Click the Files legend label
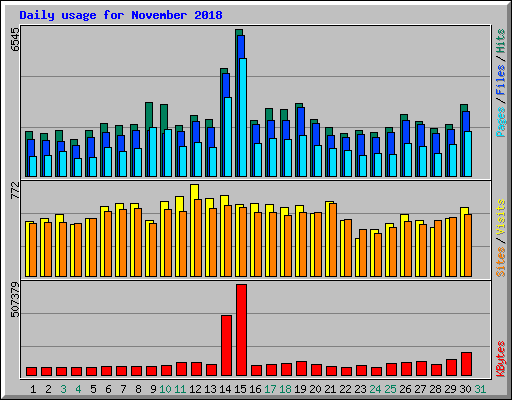512x400 pixels. (501, 79)
